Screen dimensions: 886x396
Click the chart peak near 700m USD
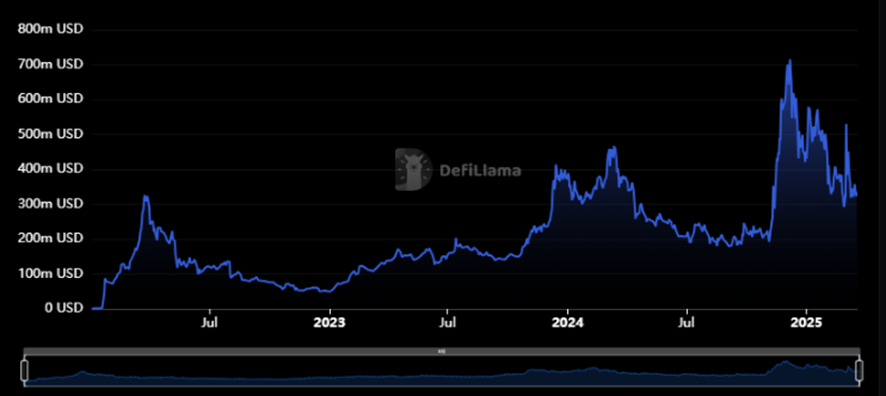click(x=789, y=60)
